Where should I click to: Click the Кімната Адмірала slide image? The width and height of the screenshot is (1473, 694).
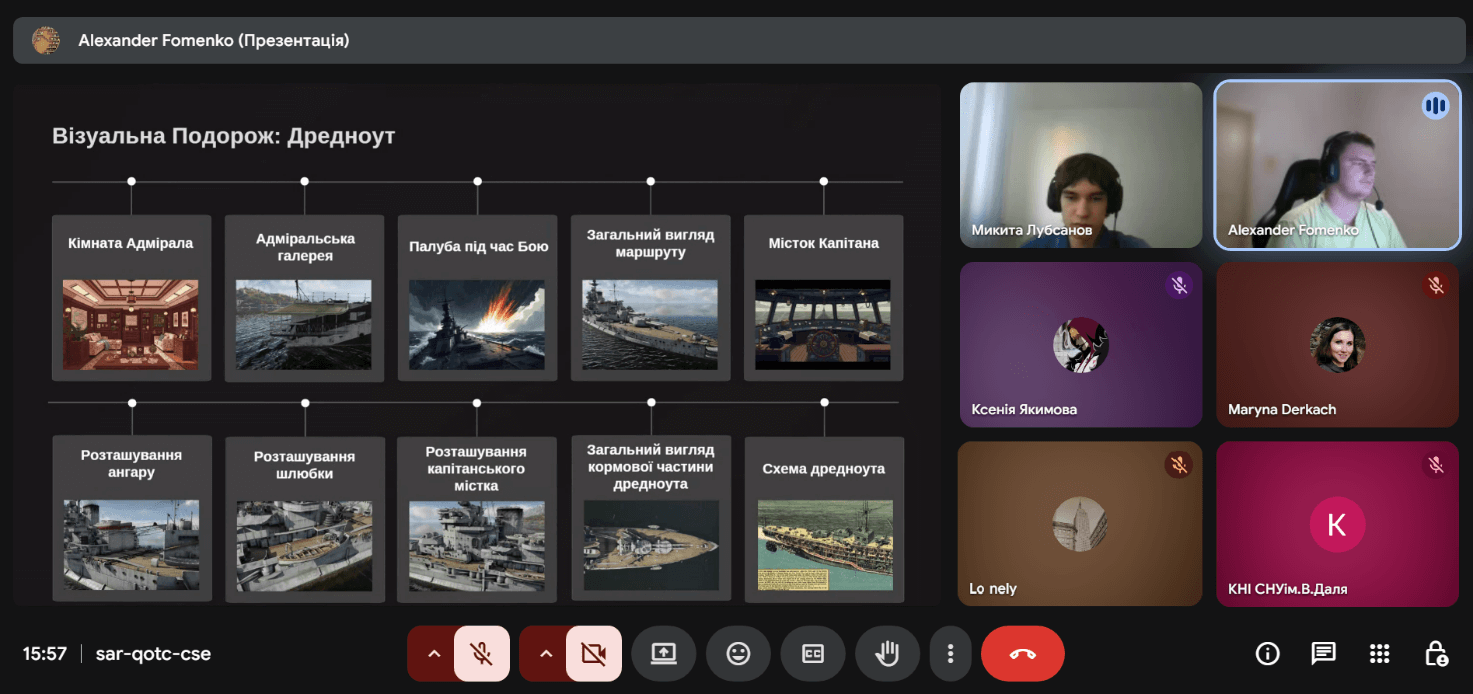coord(131,324)
